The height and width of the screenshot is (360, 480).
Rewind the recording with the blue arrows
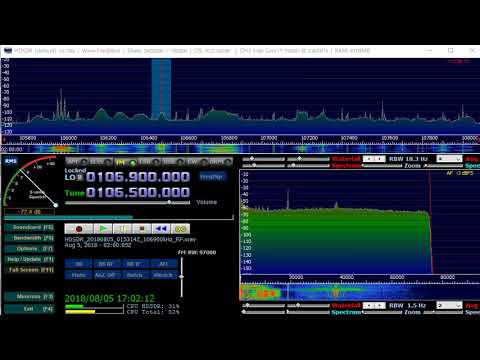tap(161, 229)
